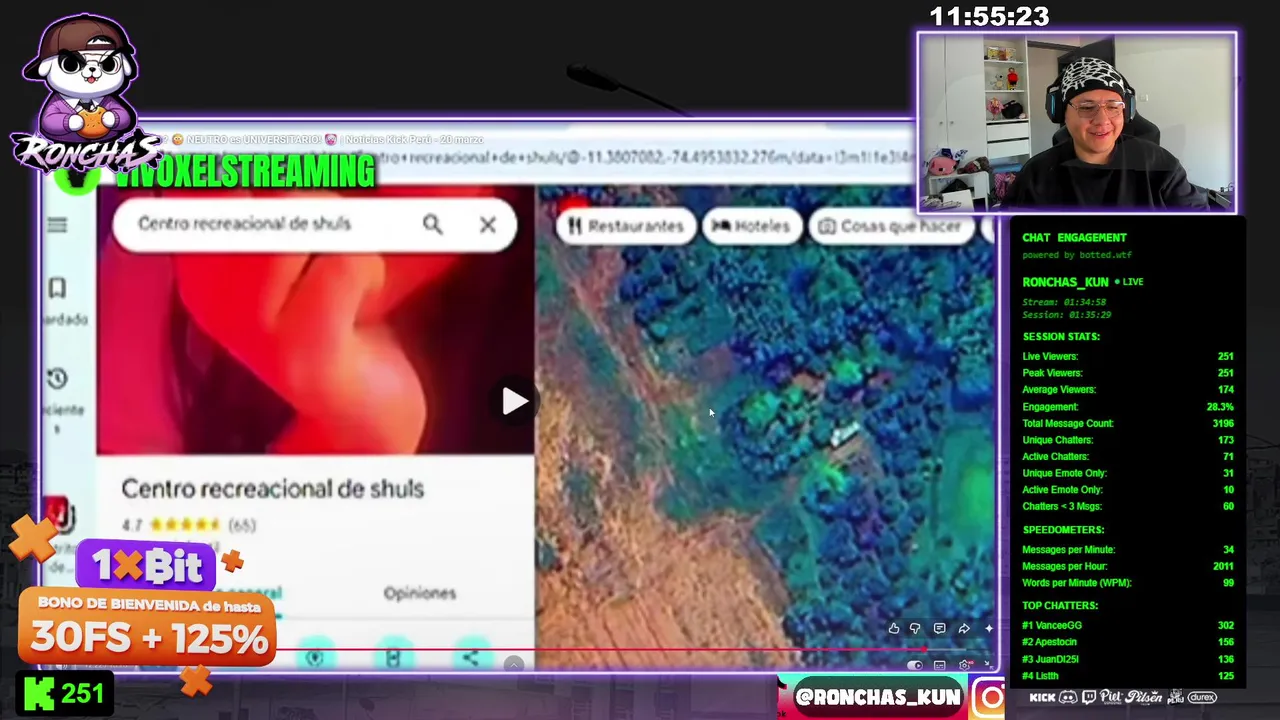Click top chatter #2 Apestocin
This screenshot has height=720, width=1280.
pos(1128,642)
